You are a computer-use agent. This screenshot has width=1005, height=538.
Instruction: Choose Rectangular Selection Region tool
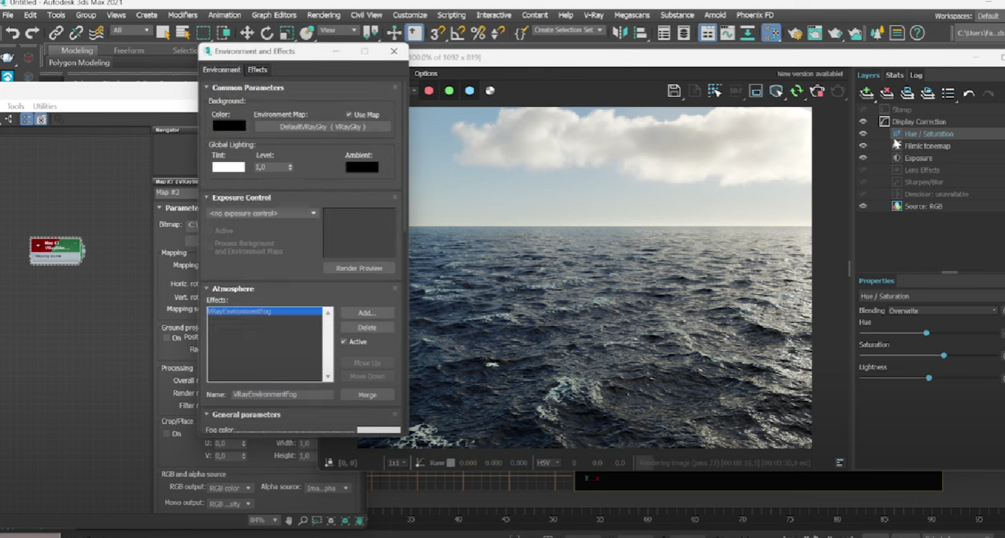(x=203, y=32)
